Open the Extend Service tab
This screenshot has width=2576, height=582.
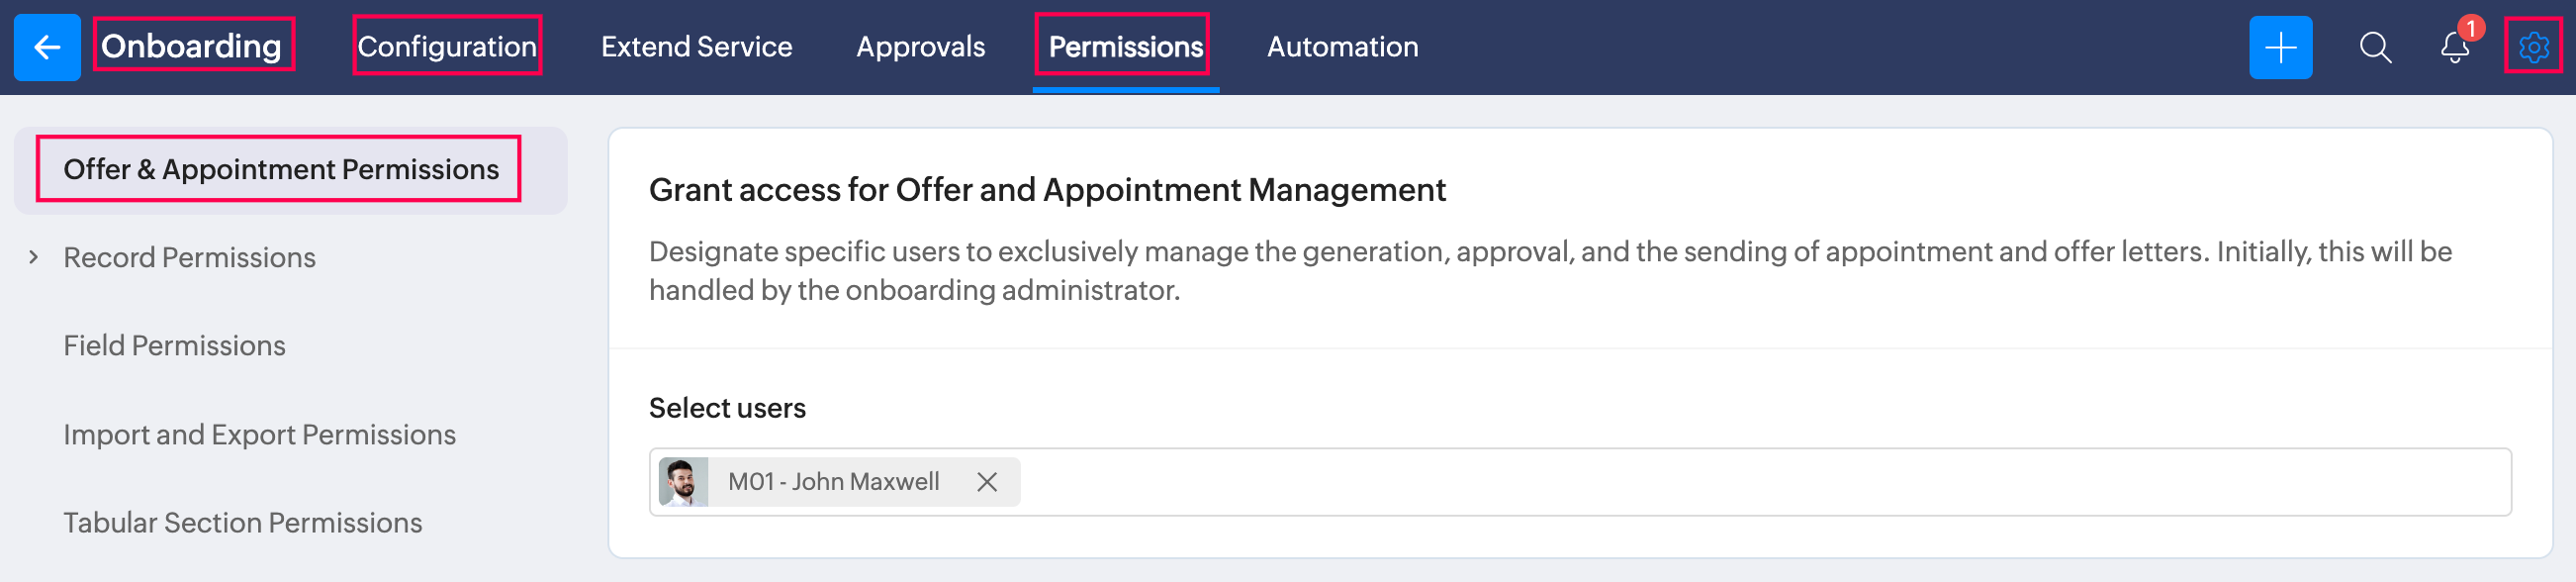[696, 47]
